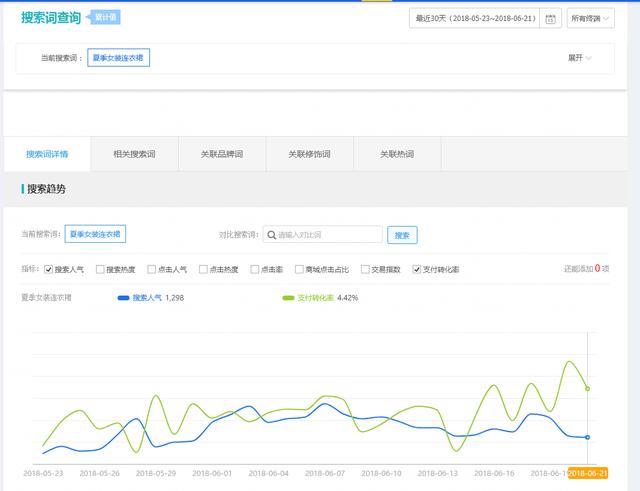Screen dimensions: 640x491
Task: Click the 搜索词查询 page title
Action: tap(51, 18)
